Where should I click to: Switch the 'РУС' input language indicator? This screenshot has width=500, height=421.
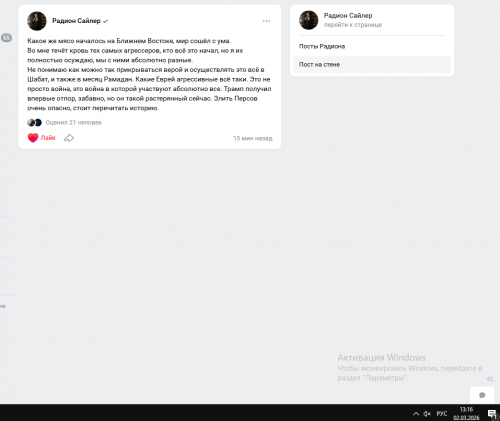tap(442, 414)
